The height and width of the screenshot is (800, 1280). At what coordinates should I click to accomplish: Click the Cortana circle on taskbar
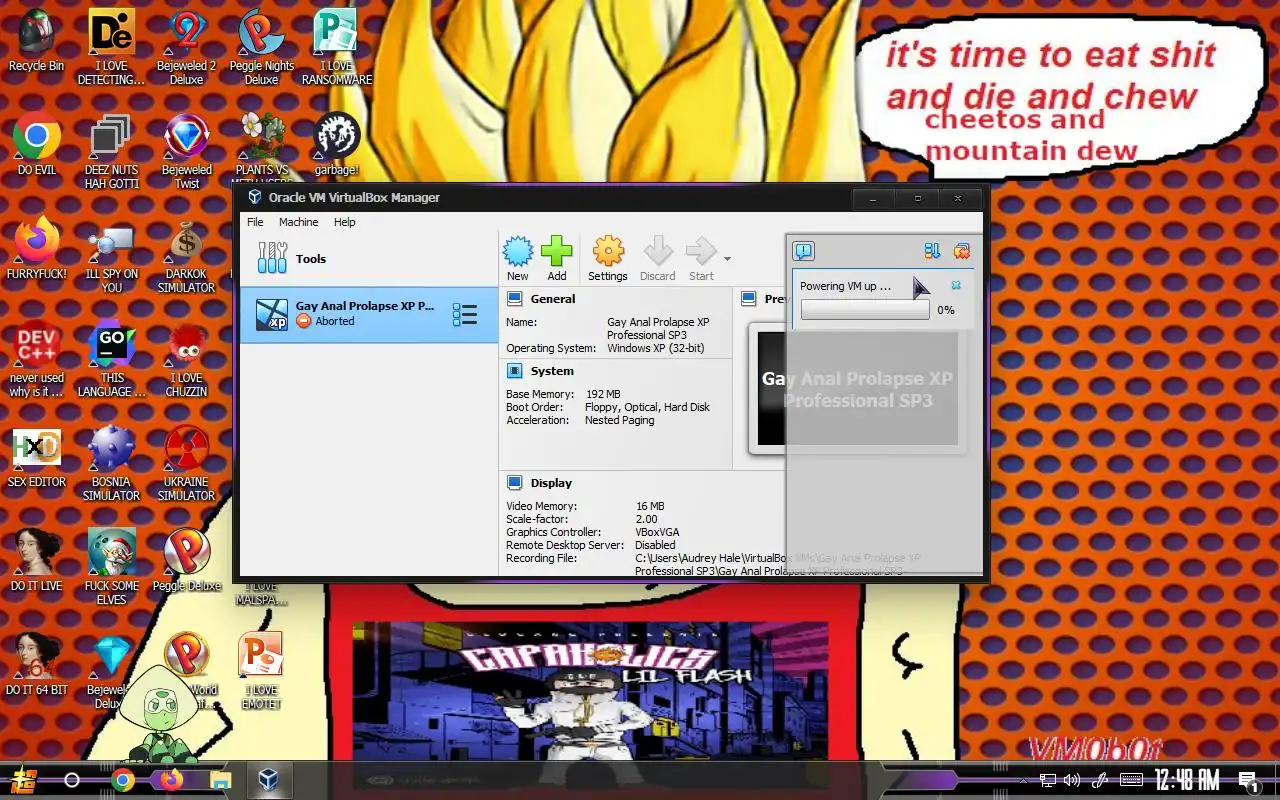pos(72,780)
